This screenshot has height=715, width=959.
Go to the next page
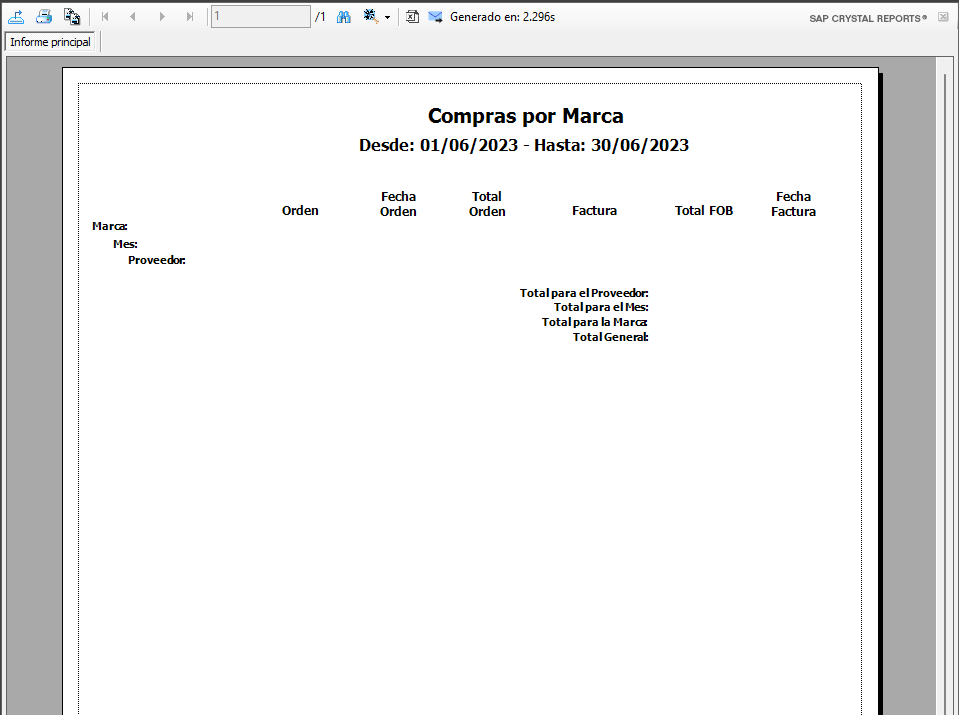(162, 16)
